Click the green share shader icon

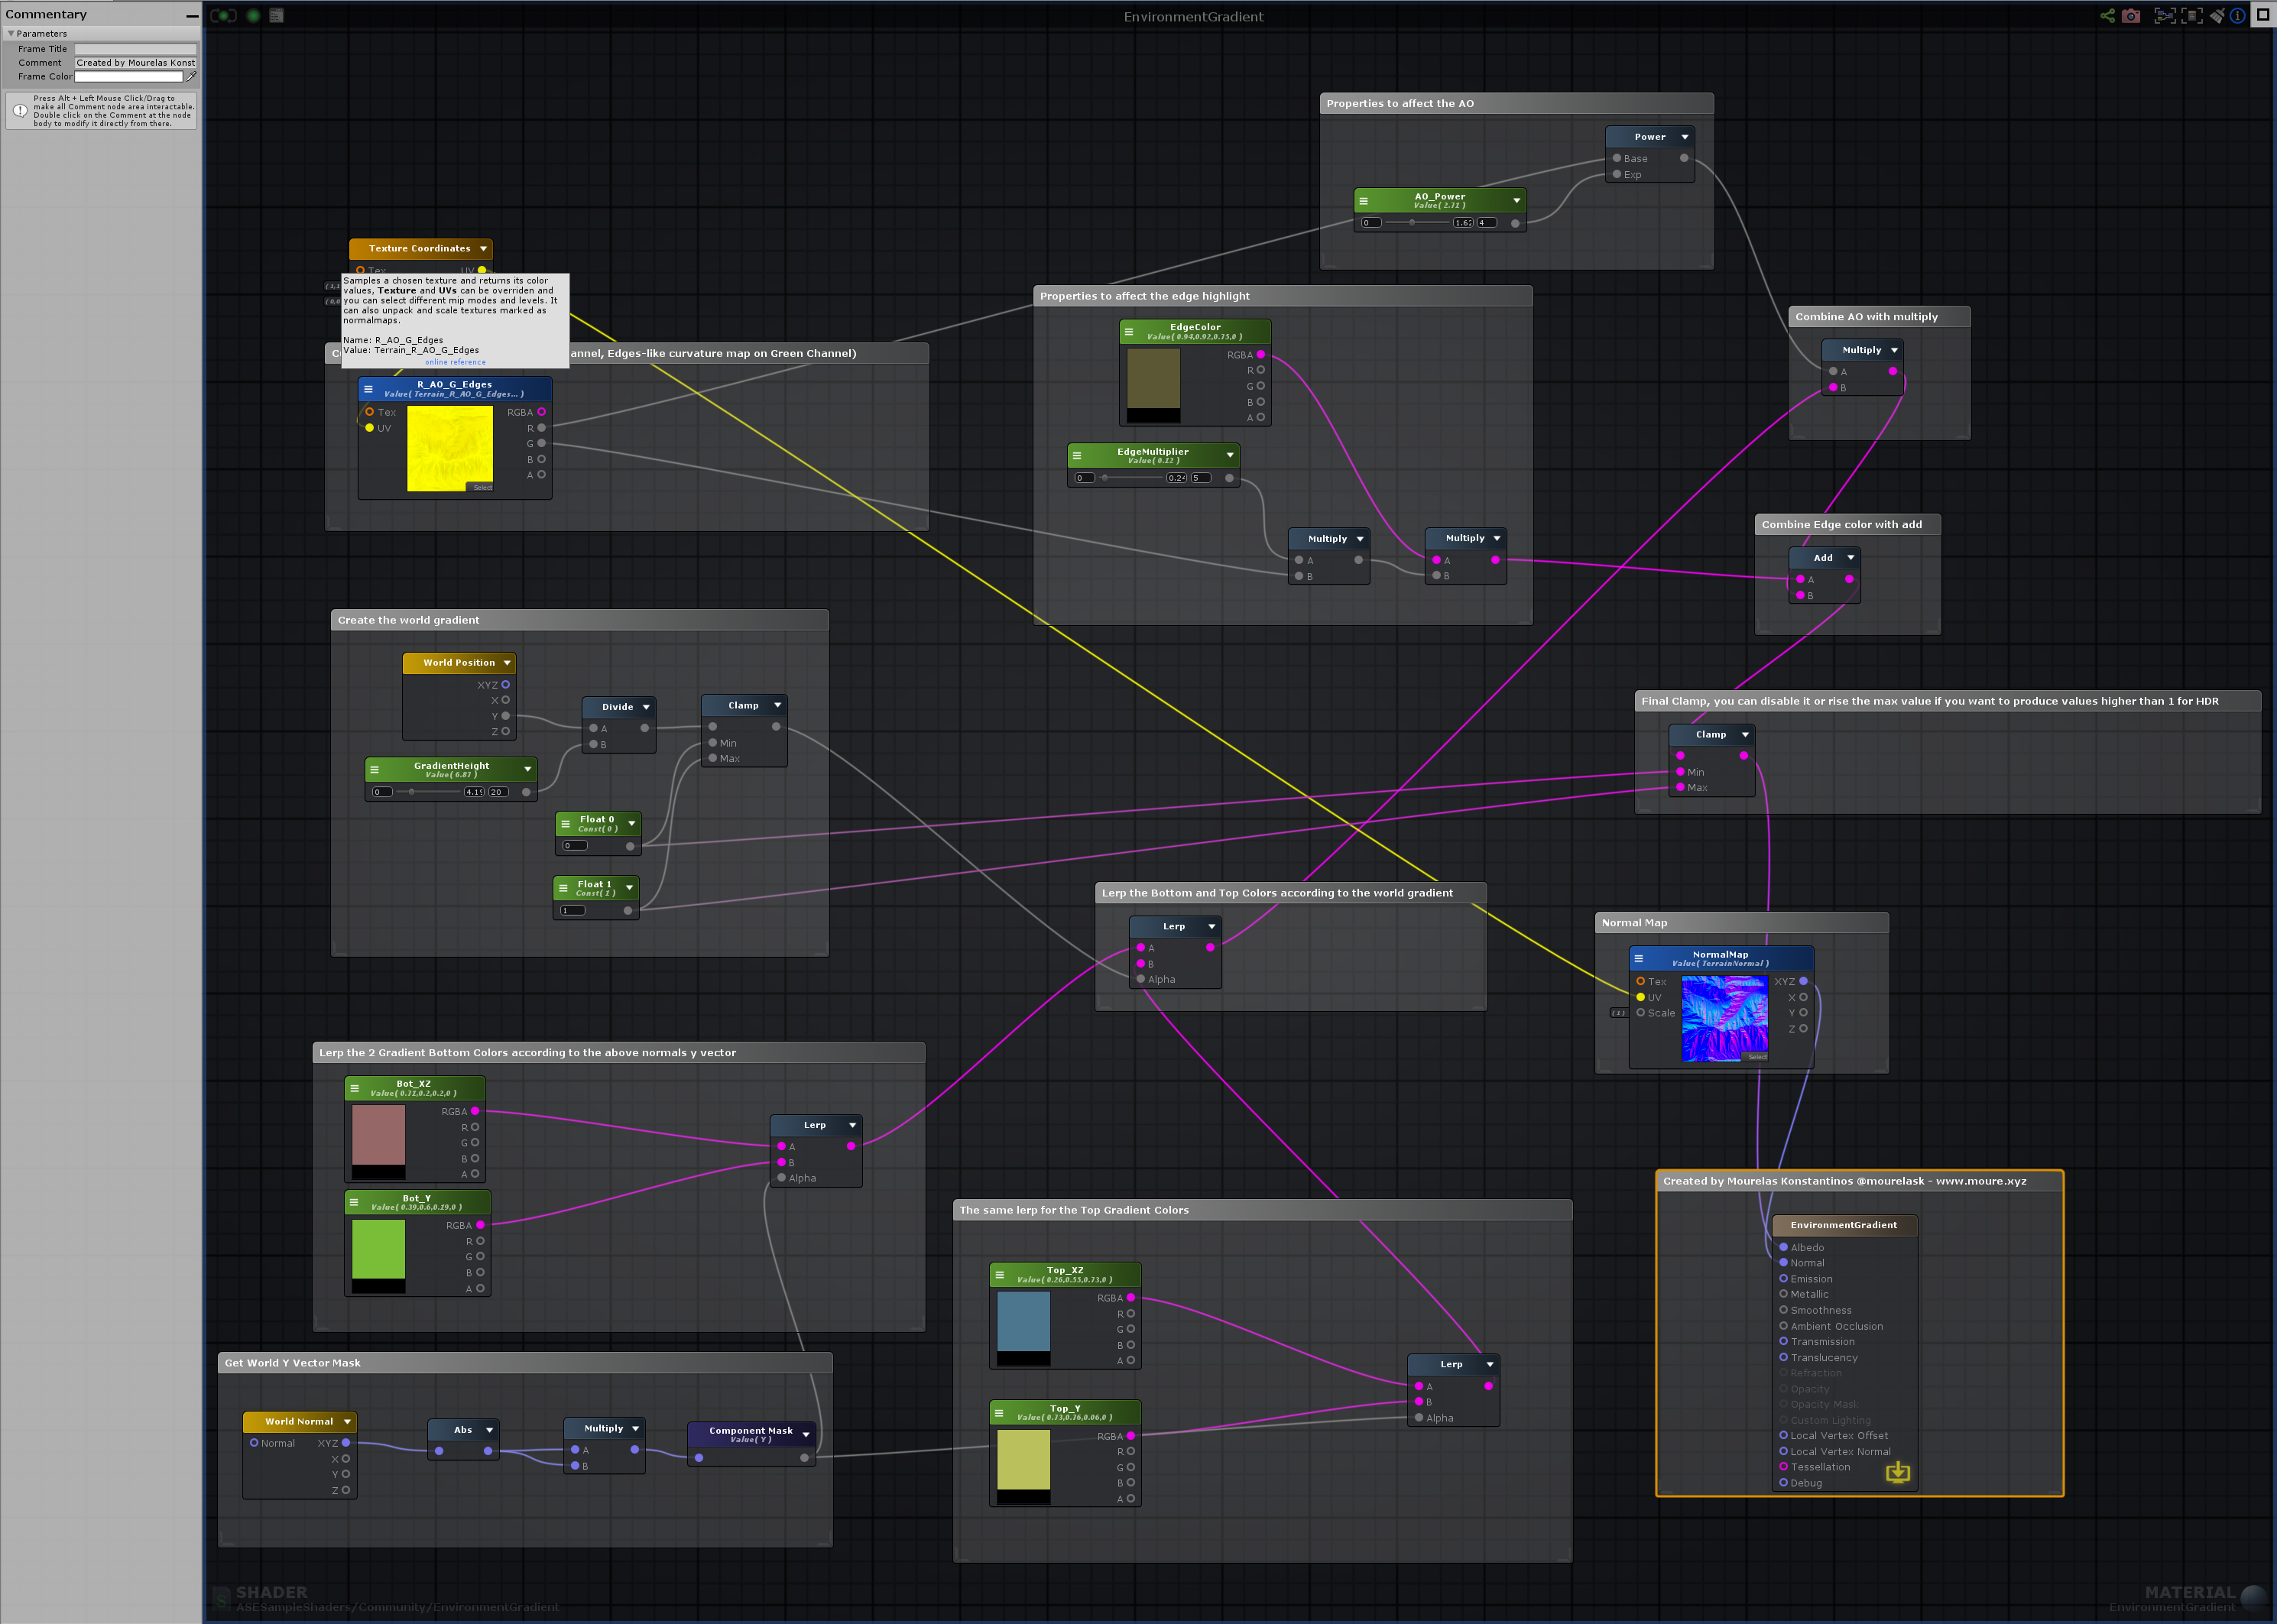pyautogui.click(x=2107, y=15)
